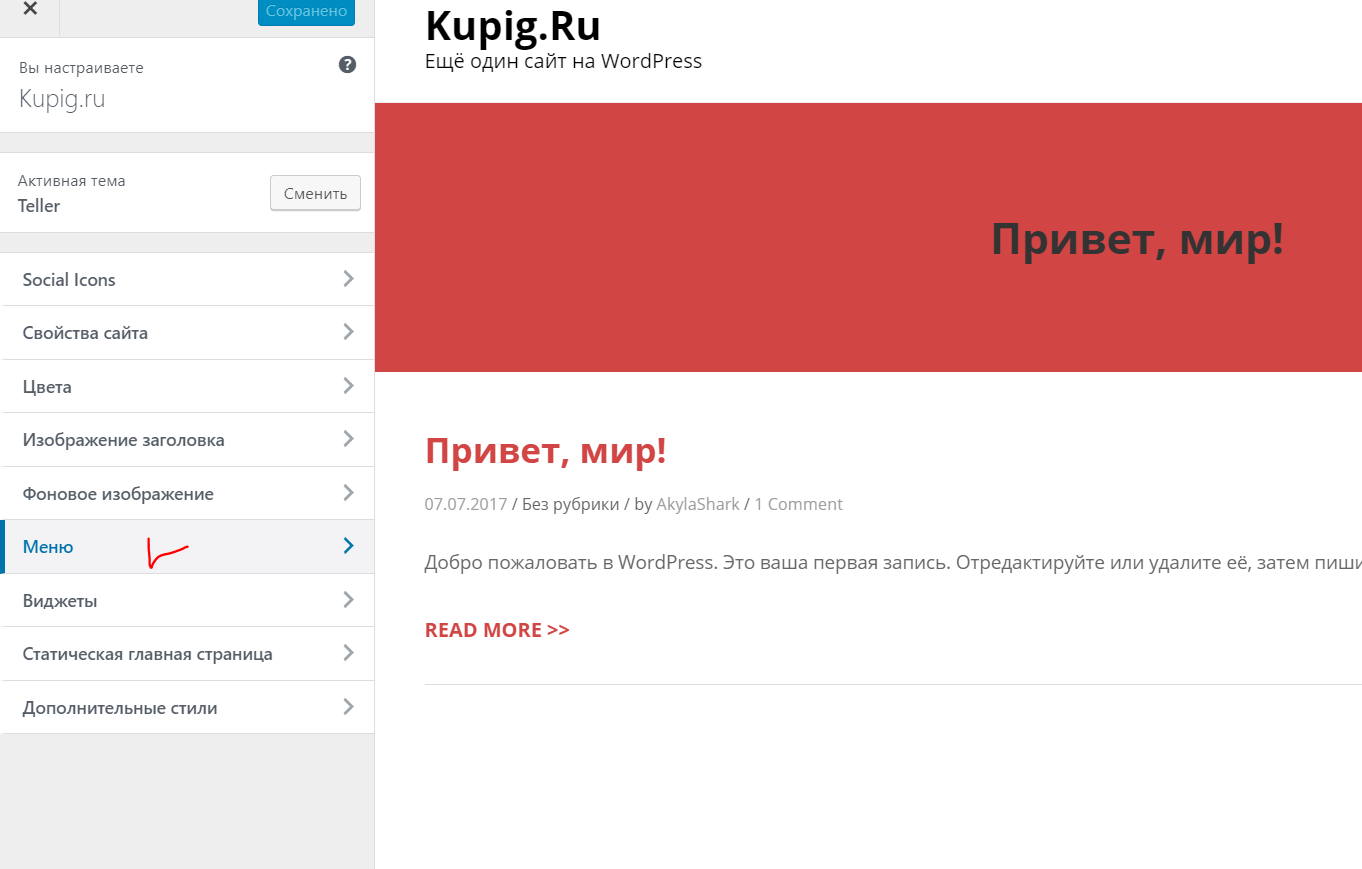The width and height of the screenshot is (1362, 869).
Task: Click the Сменить theme button
Action: tap(315, 193)
